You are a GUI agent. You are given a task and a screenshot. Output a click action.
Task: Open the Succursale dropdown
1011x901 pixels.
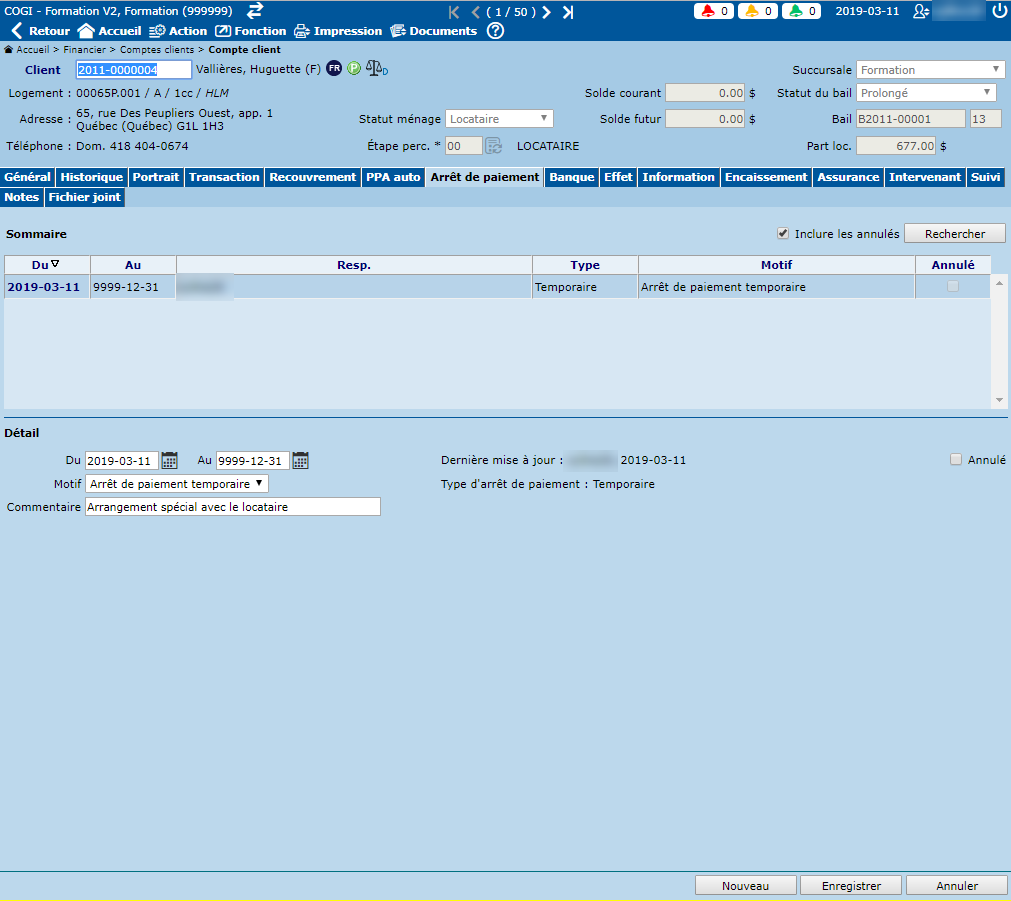click(930, 70)
